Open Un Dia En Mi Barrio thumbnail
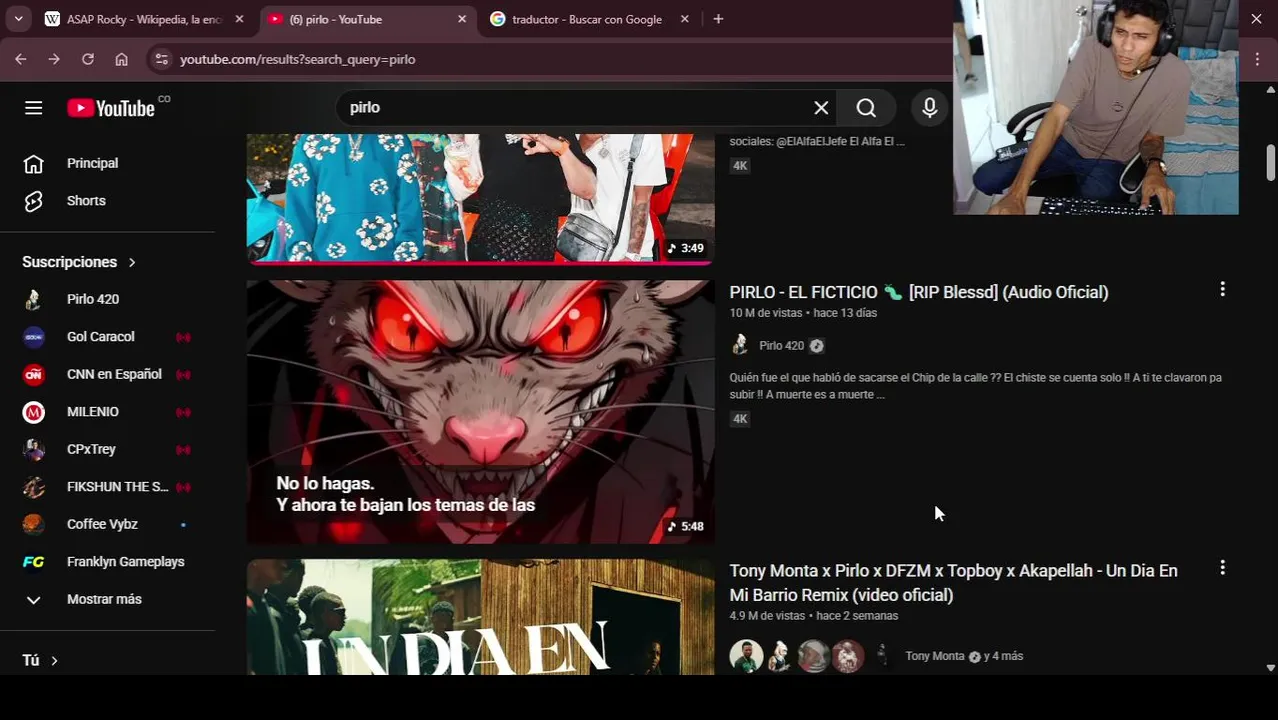Image resolution: width=1278 pixels, height=720 pixels. pos(480,617)
